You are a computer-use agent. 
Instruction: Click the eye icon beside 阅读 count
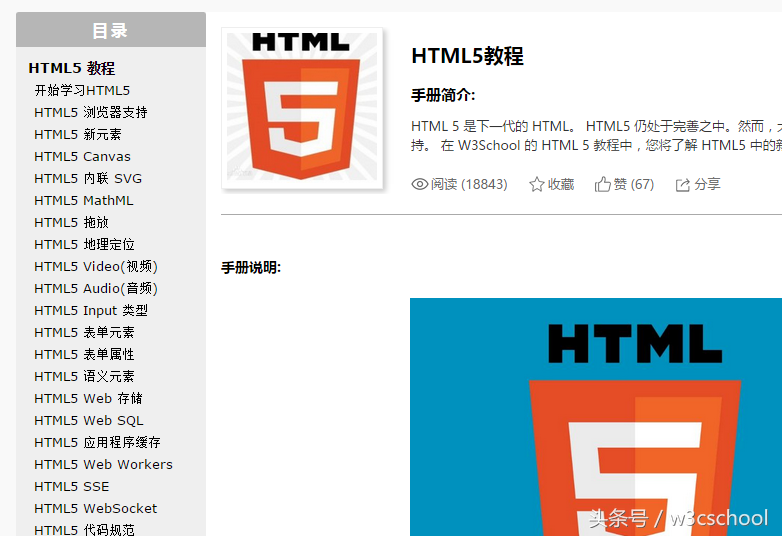coord(420,184)
